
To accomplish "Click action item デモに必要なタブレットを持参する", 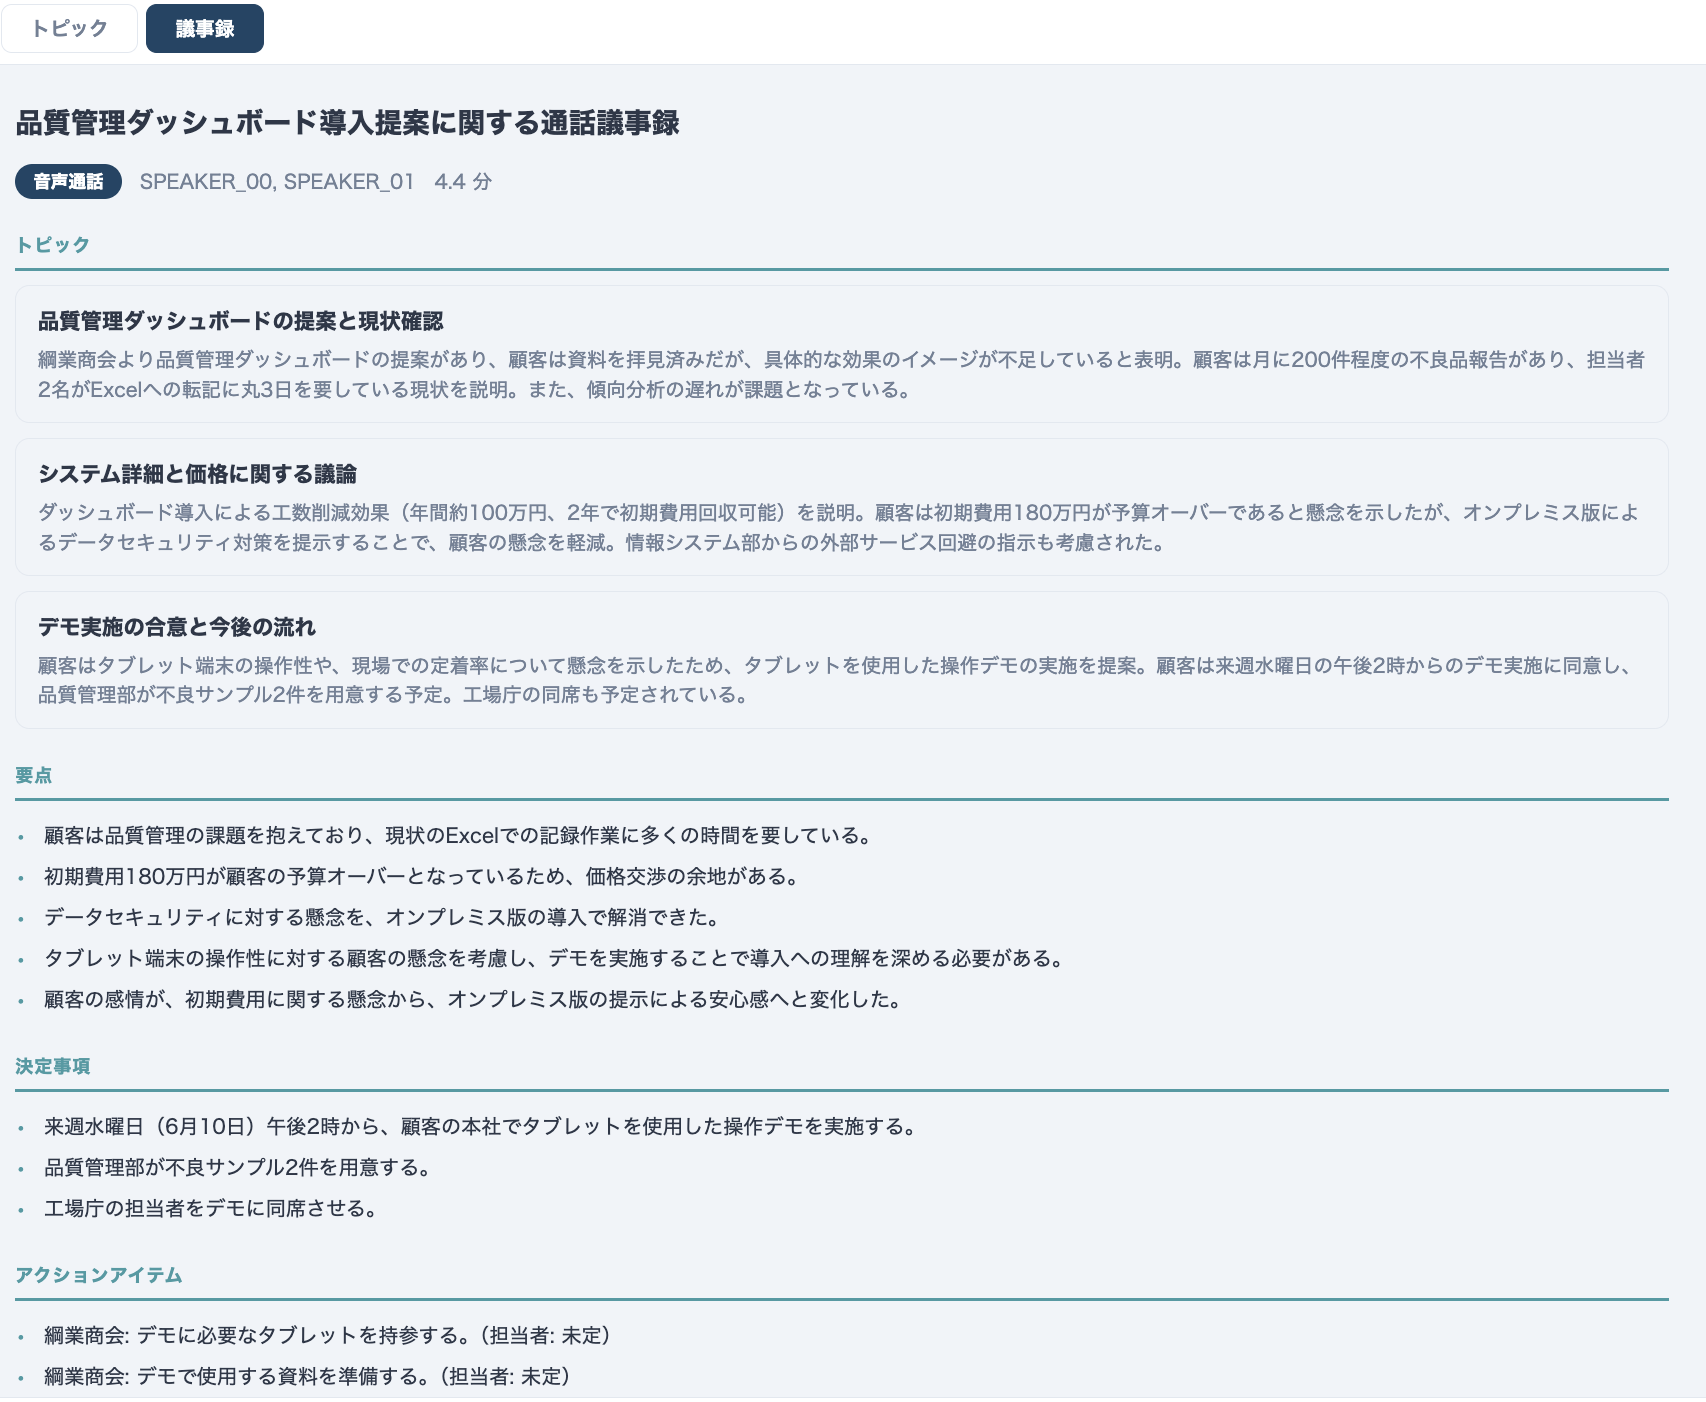I will coord(328,1336).
